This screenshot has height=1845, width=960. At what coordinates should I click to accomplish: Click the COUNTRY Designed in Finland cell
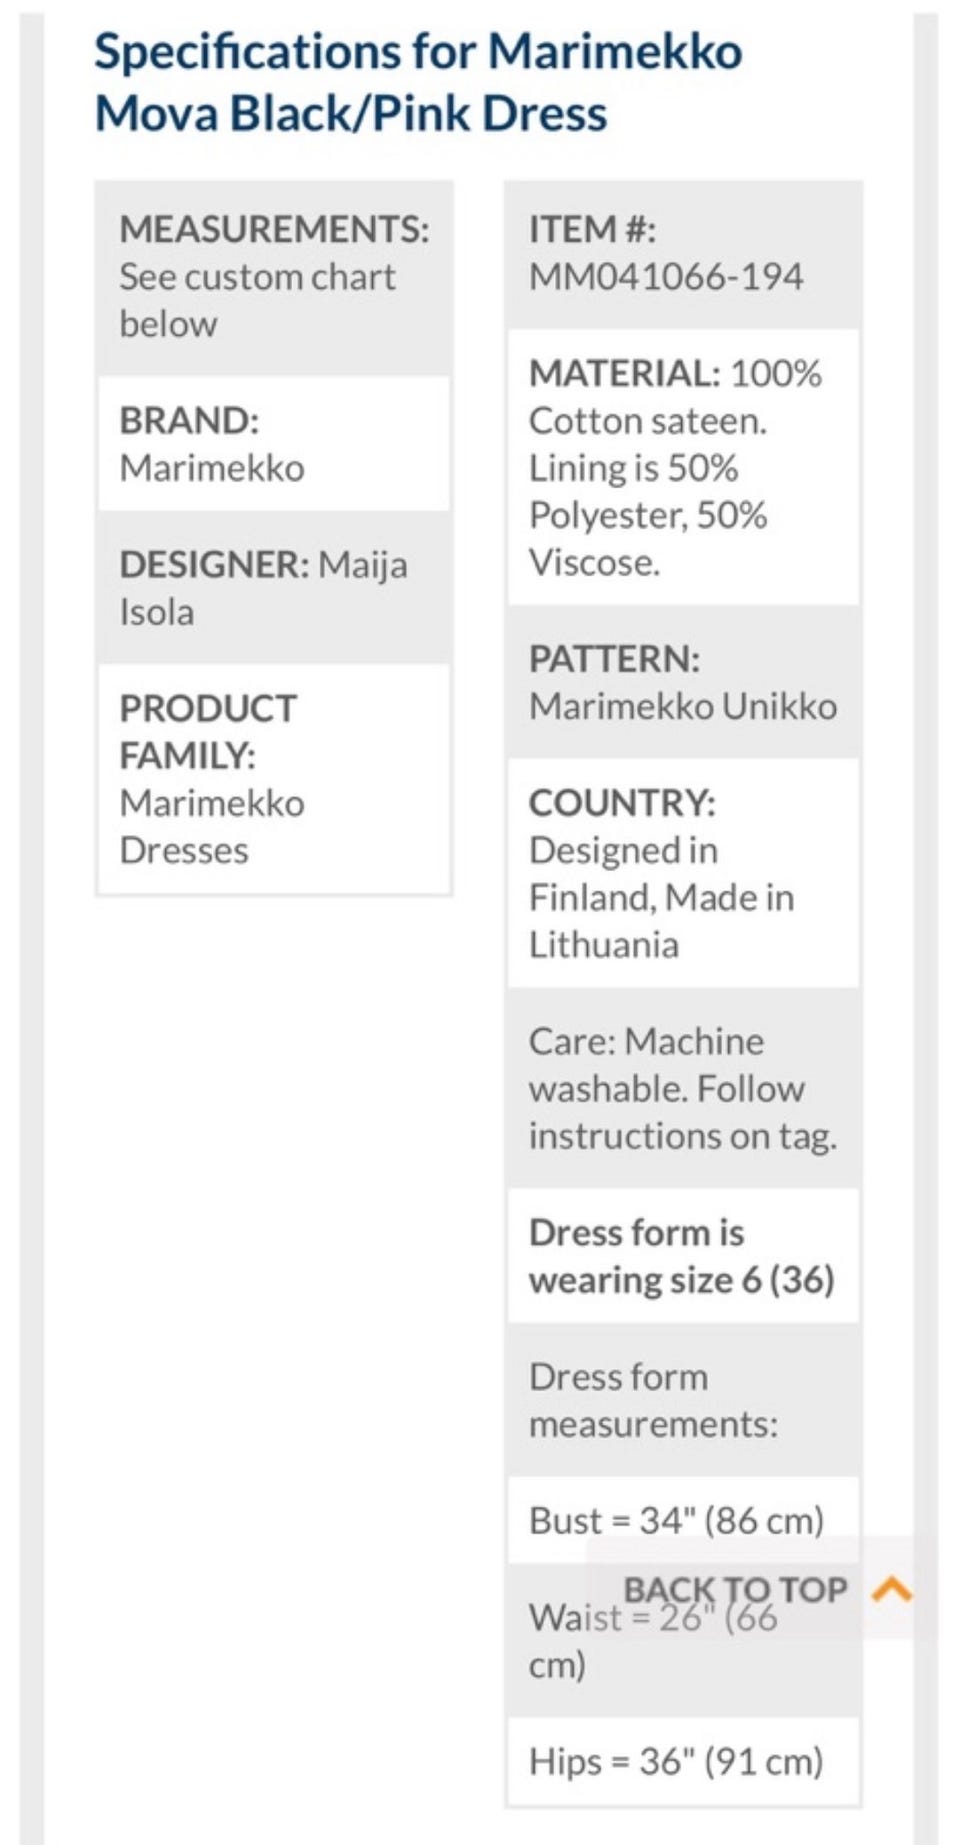pyautogui.click(x=683, y=873)
